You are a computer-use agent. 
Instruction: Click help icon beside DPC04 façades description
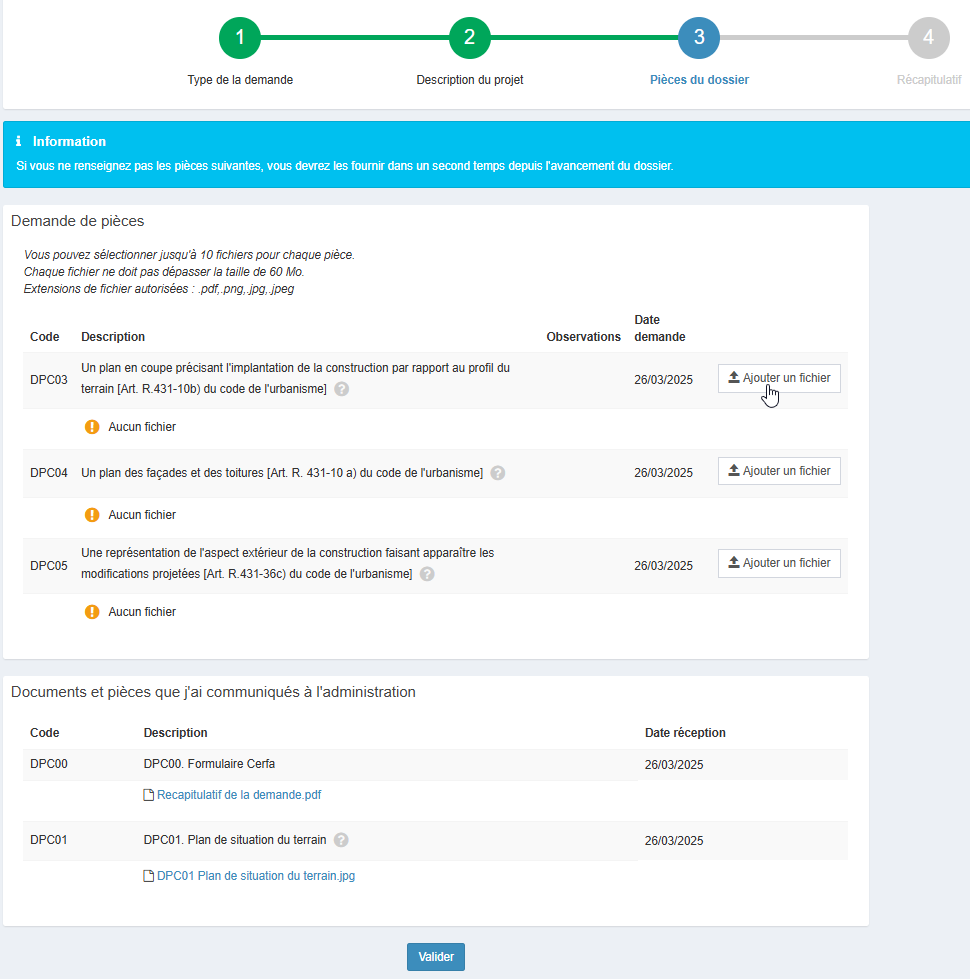(498, 473)
